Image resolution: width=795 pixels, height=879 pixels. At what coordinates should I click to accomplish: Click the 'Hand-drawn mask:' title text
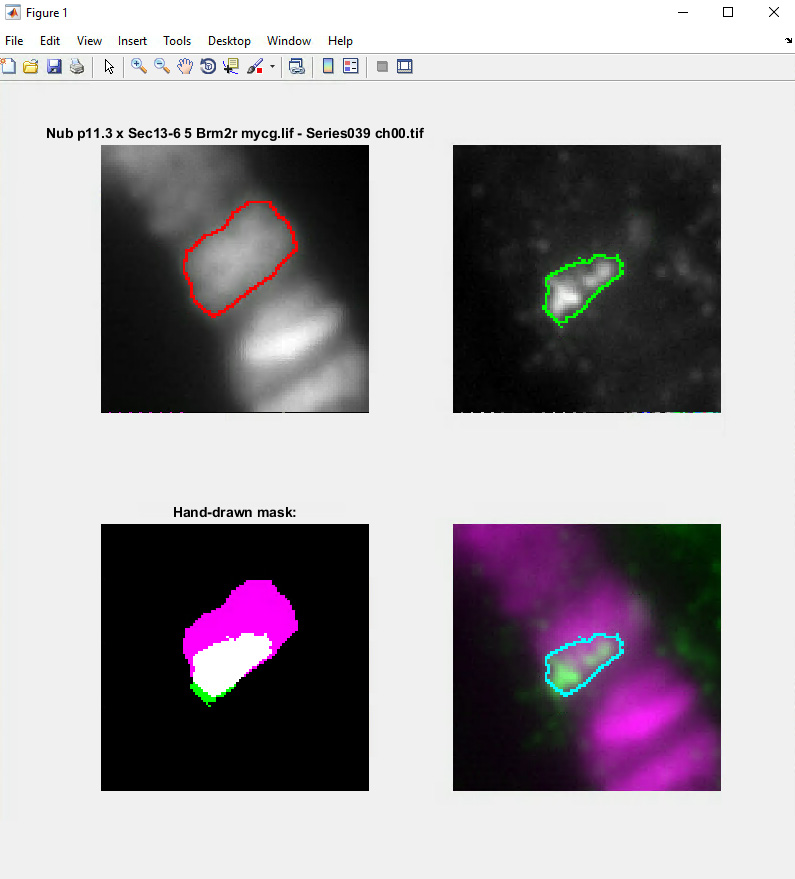(x=234, y=512)
